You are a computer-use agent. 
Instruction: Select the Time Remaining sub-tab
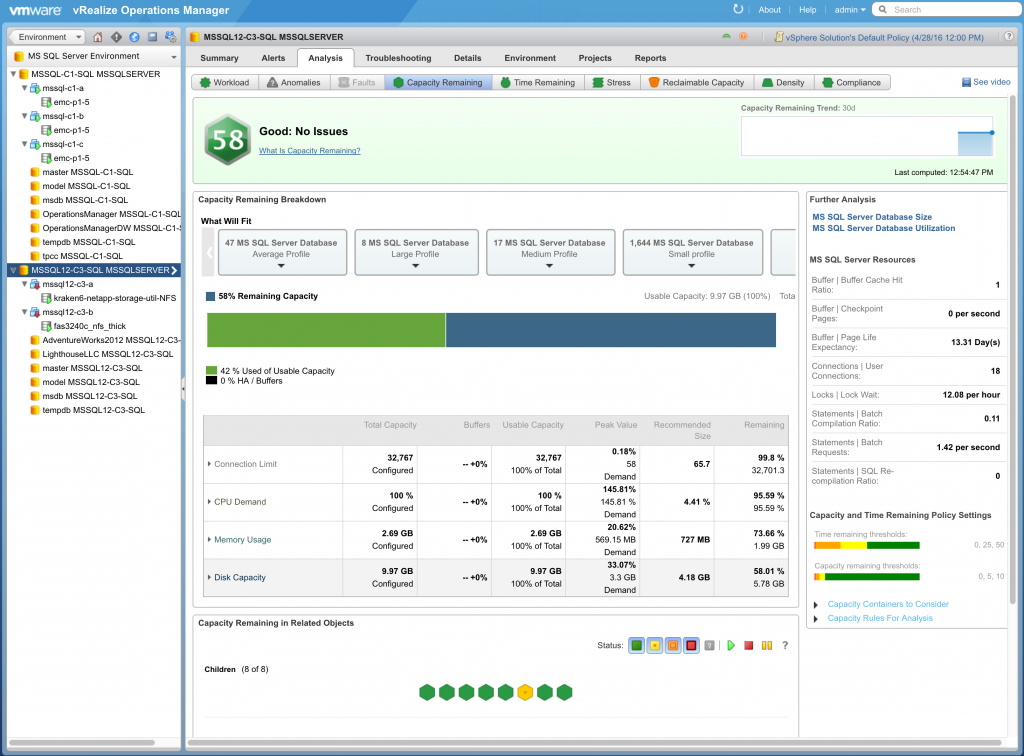(x=537, y=83)
